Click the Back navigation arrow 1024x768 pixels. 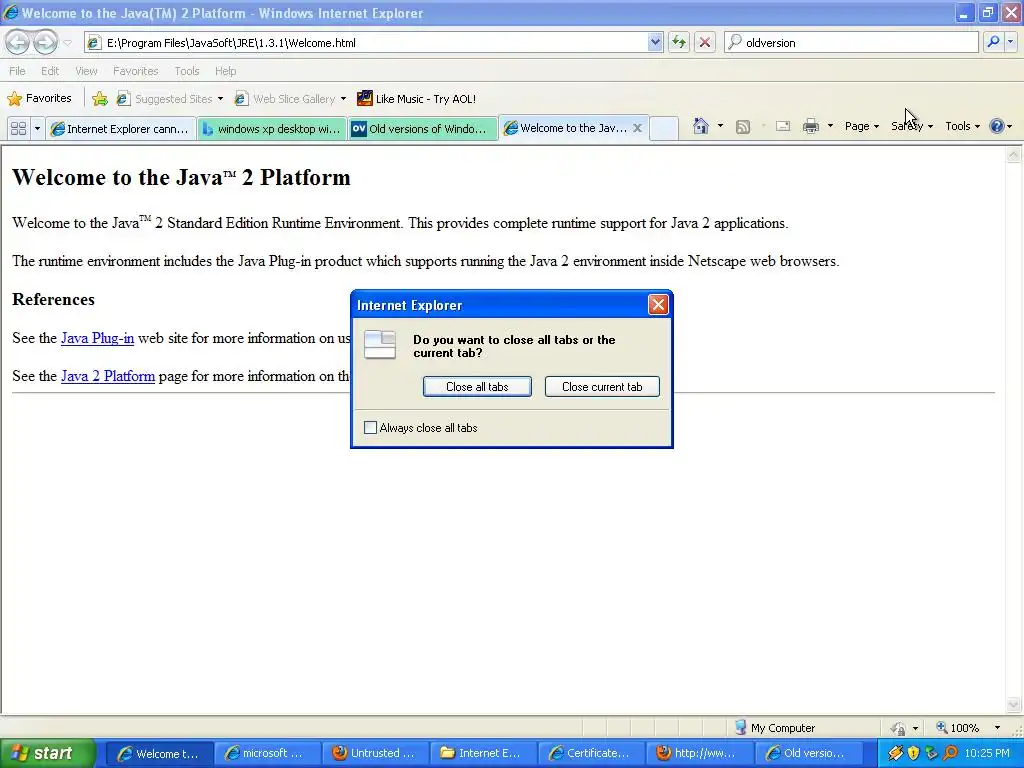pyautogui.click(x=18, y=42)
